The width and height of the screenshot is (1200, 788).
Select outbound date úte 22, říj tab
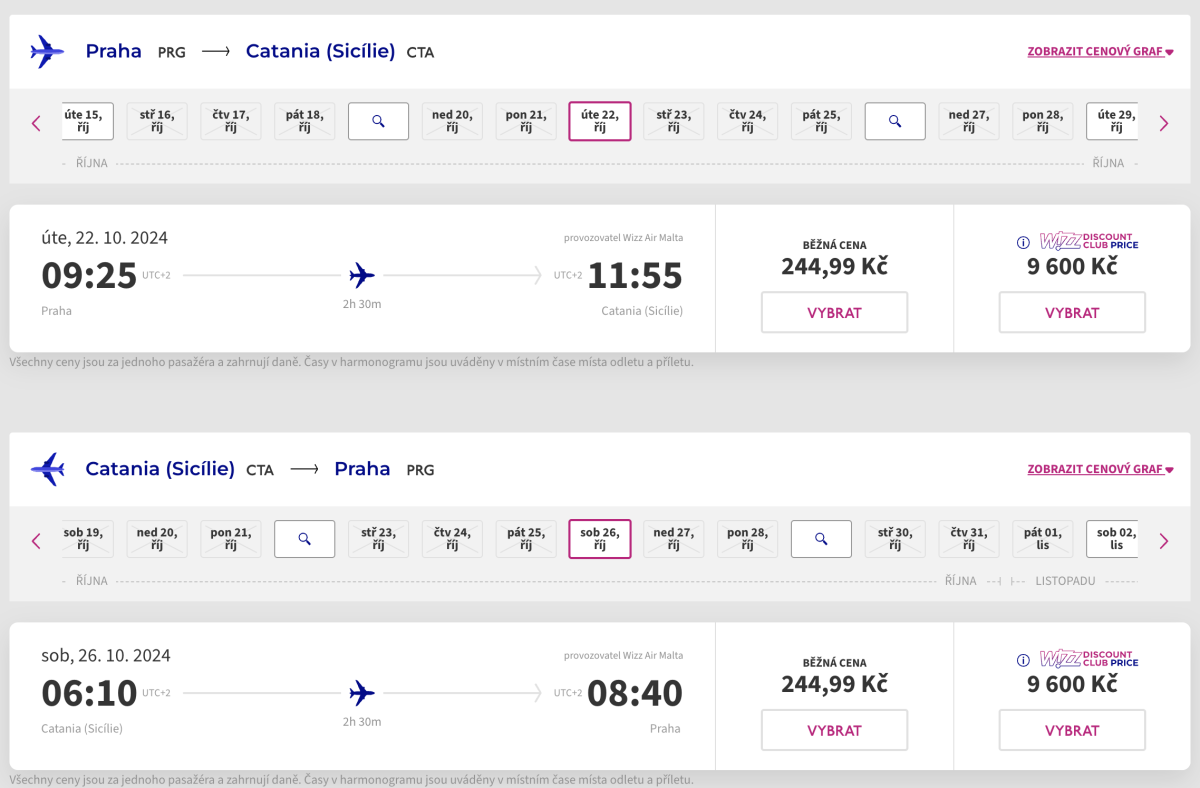600,121
